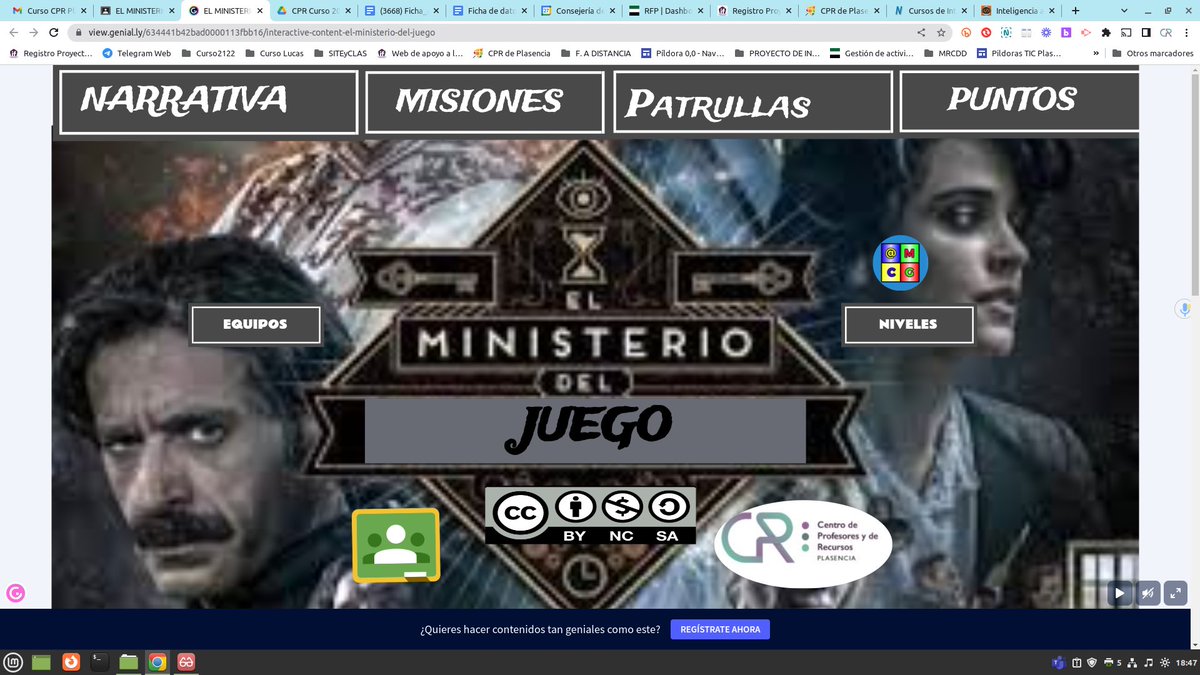The width and height of the screenshot is (1200, 675).
Task: Go back in the browser
Action: point(13,32)
